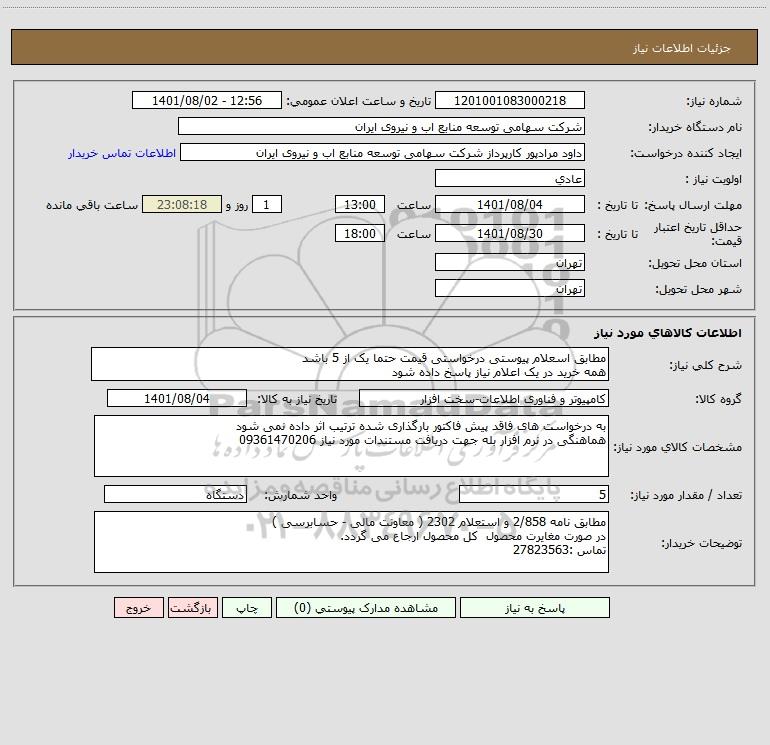This screenshot has width=770, height=745.
Task: Click the countdown timer 23:08:18
Action: tap(182, 204)
